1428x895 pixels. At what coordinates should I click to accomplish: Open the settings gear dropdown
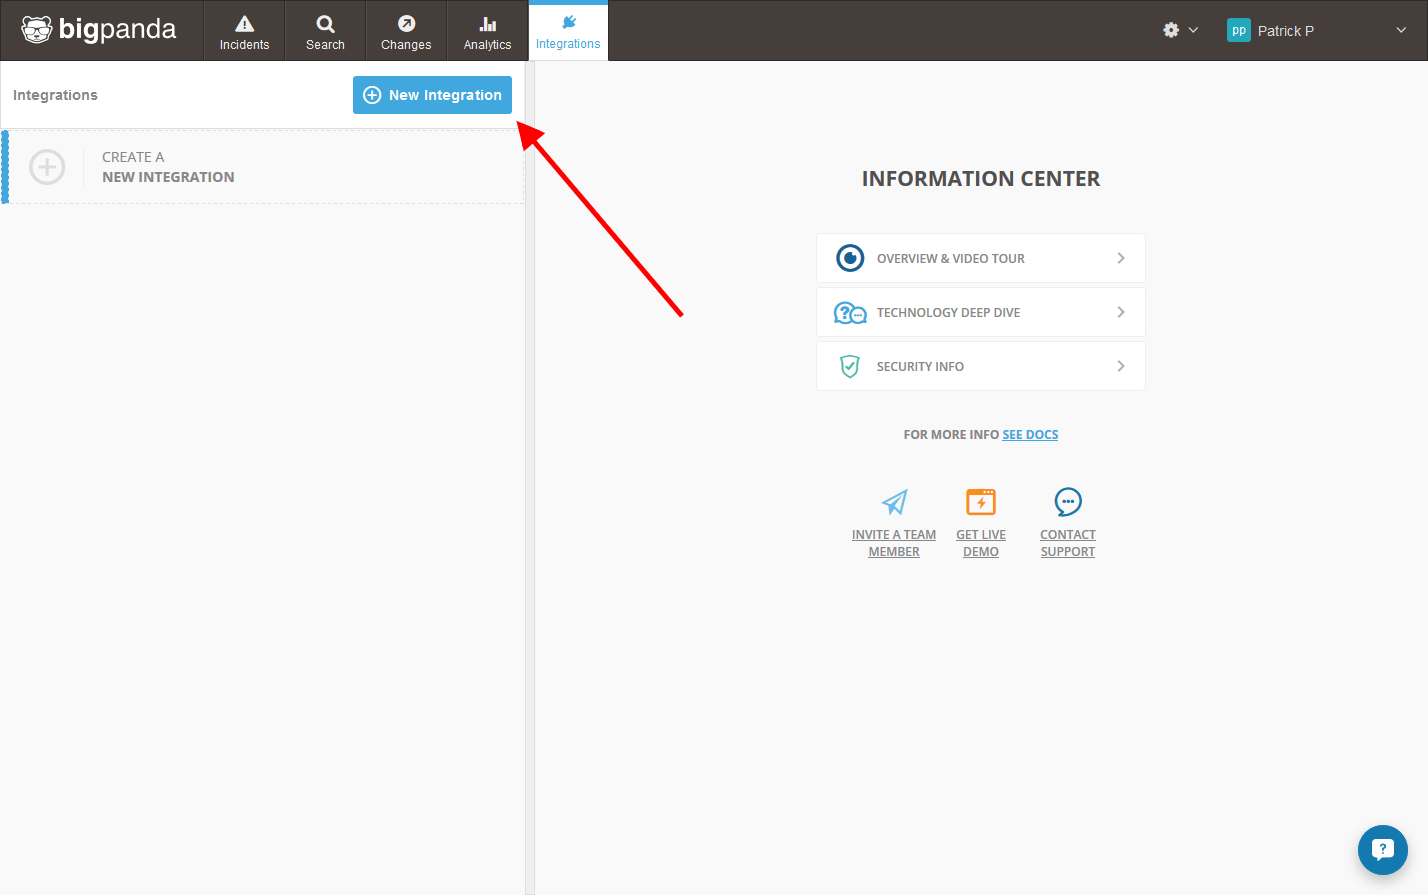1179,30
